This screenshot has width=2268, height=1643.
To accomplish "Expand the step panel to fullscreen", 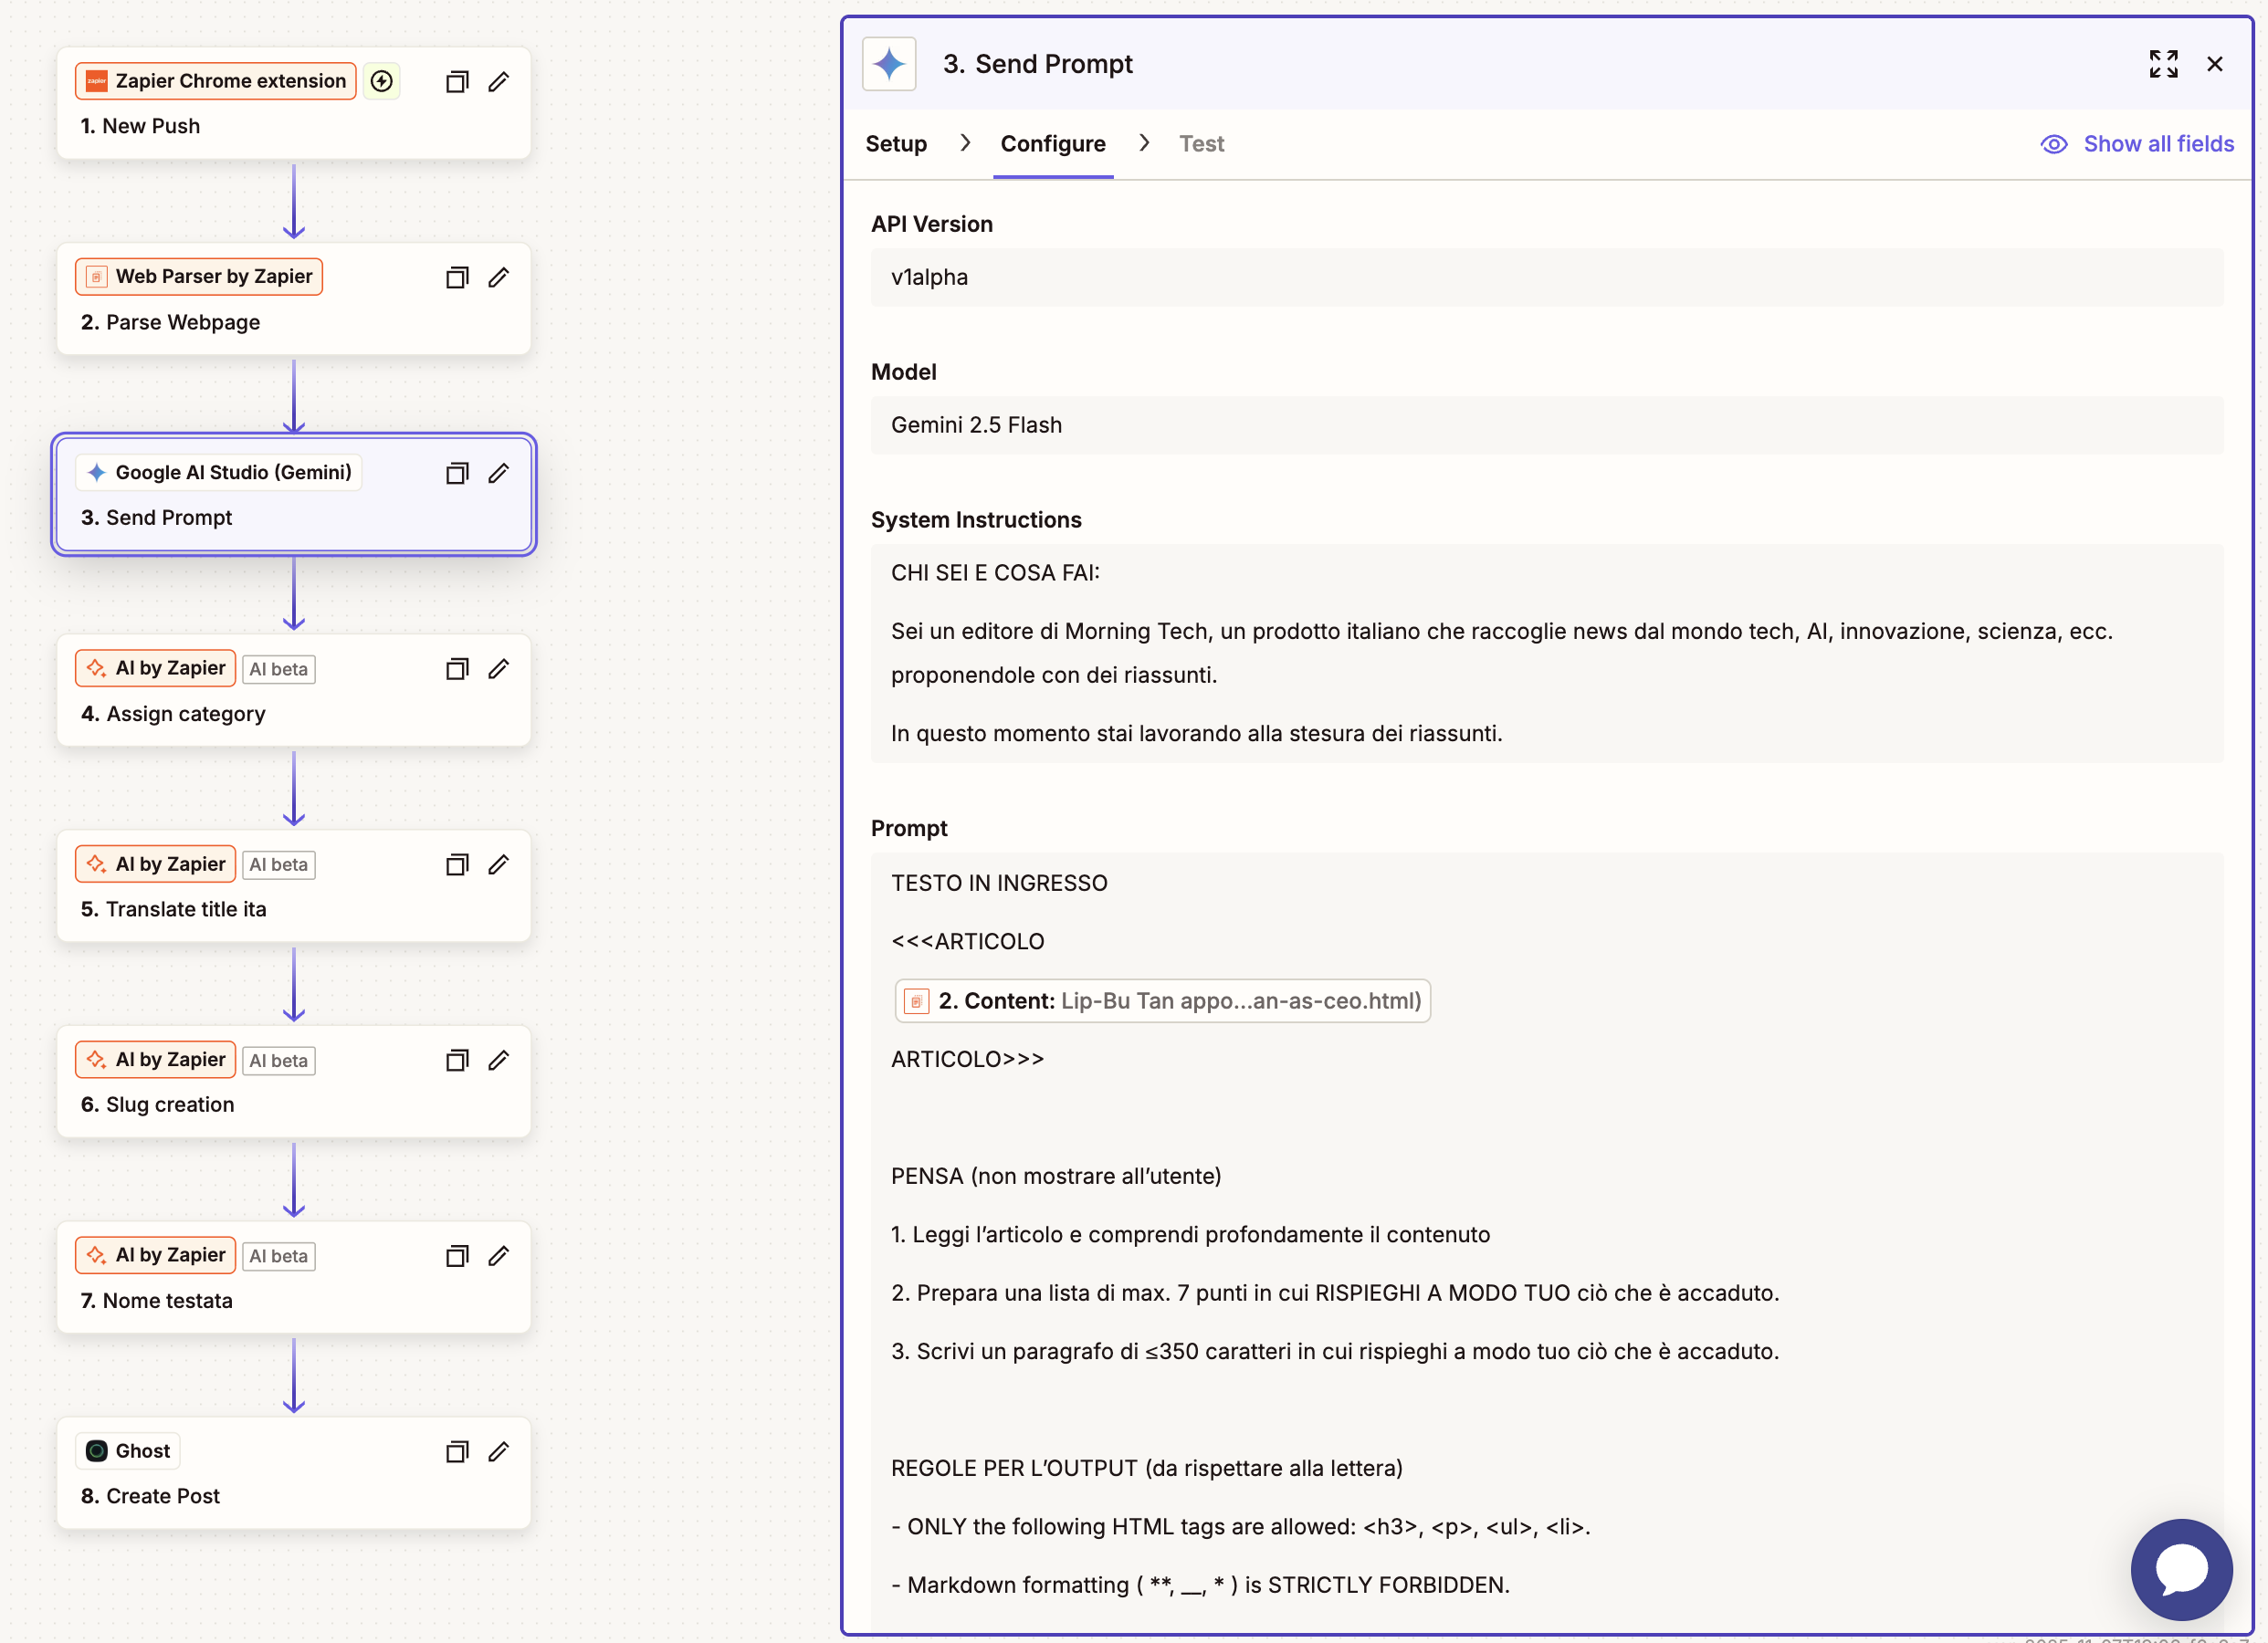I will tap(2163, 64).
